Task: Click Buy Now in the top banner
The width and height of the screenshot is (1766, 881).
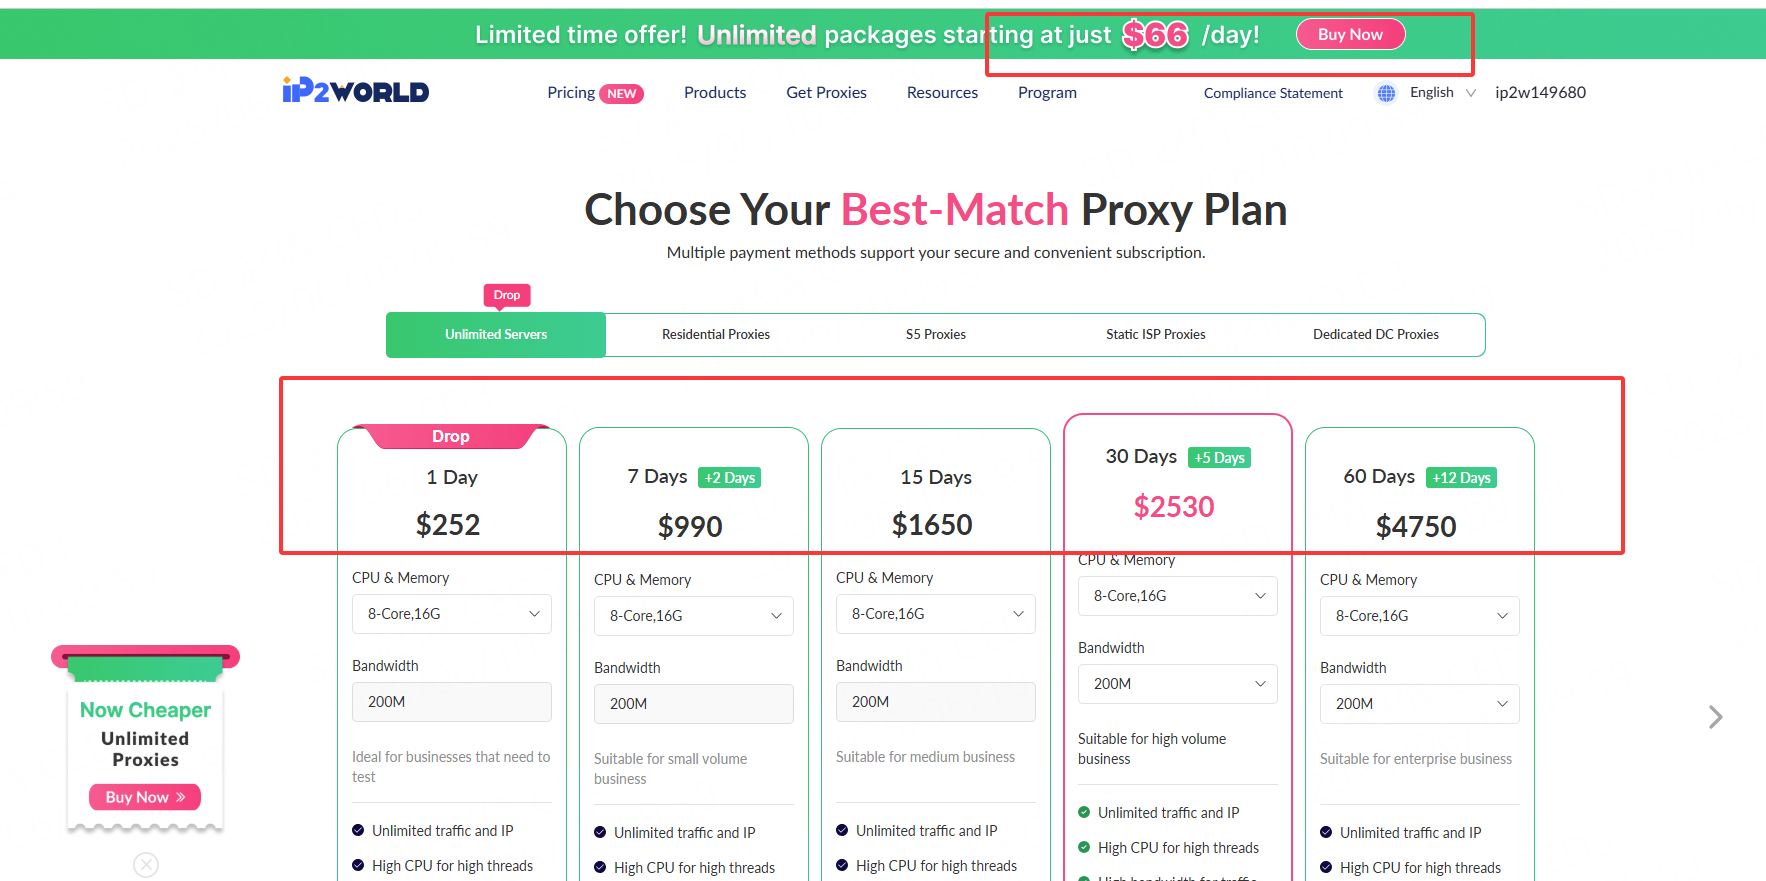Action: point(1350,35)
